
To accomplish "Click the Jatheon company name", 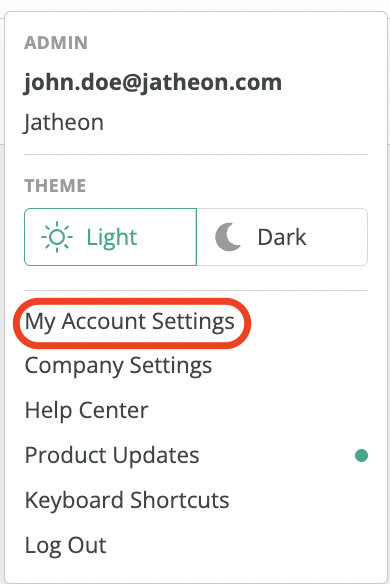I will coord(64,123).
